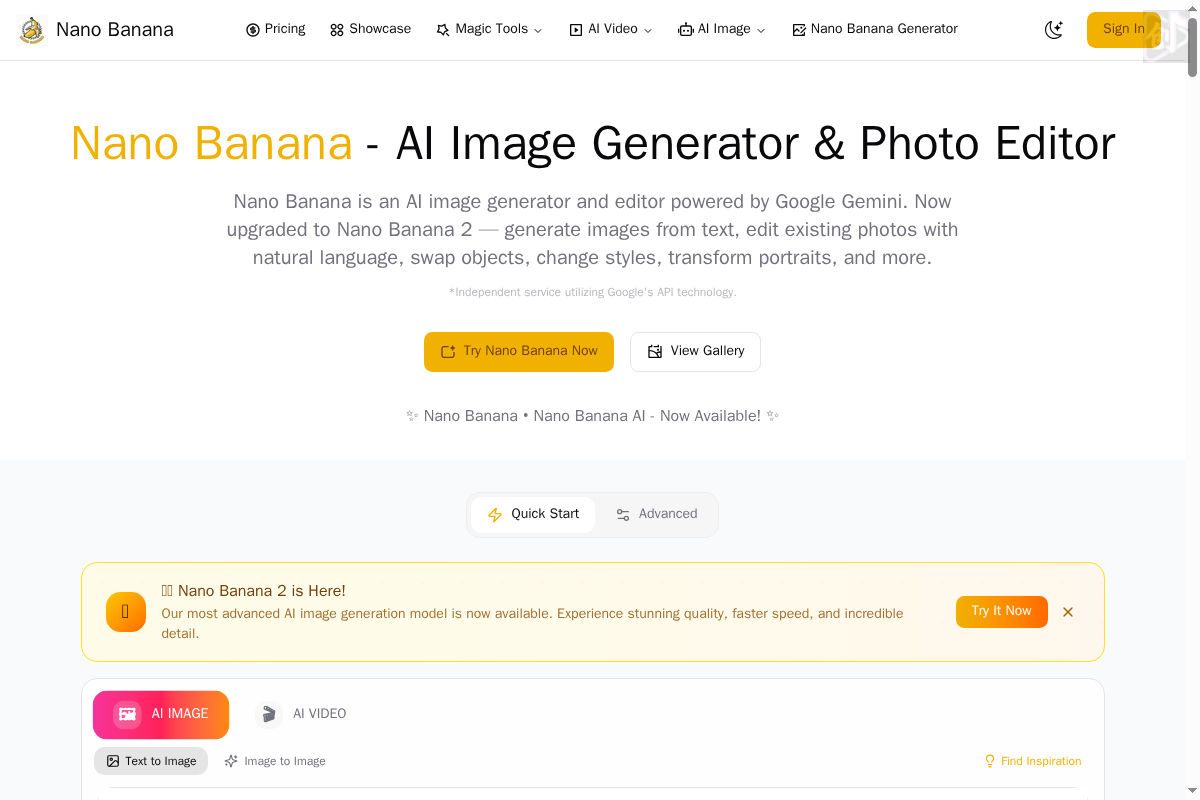
Task: Open Nano Banana Generator nav link
Action: tap(875, 30)
